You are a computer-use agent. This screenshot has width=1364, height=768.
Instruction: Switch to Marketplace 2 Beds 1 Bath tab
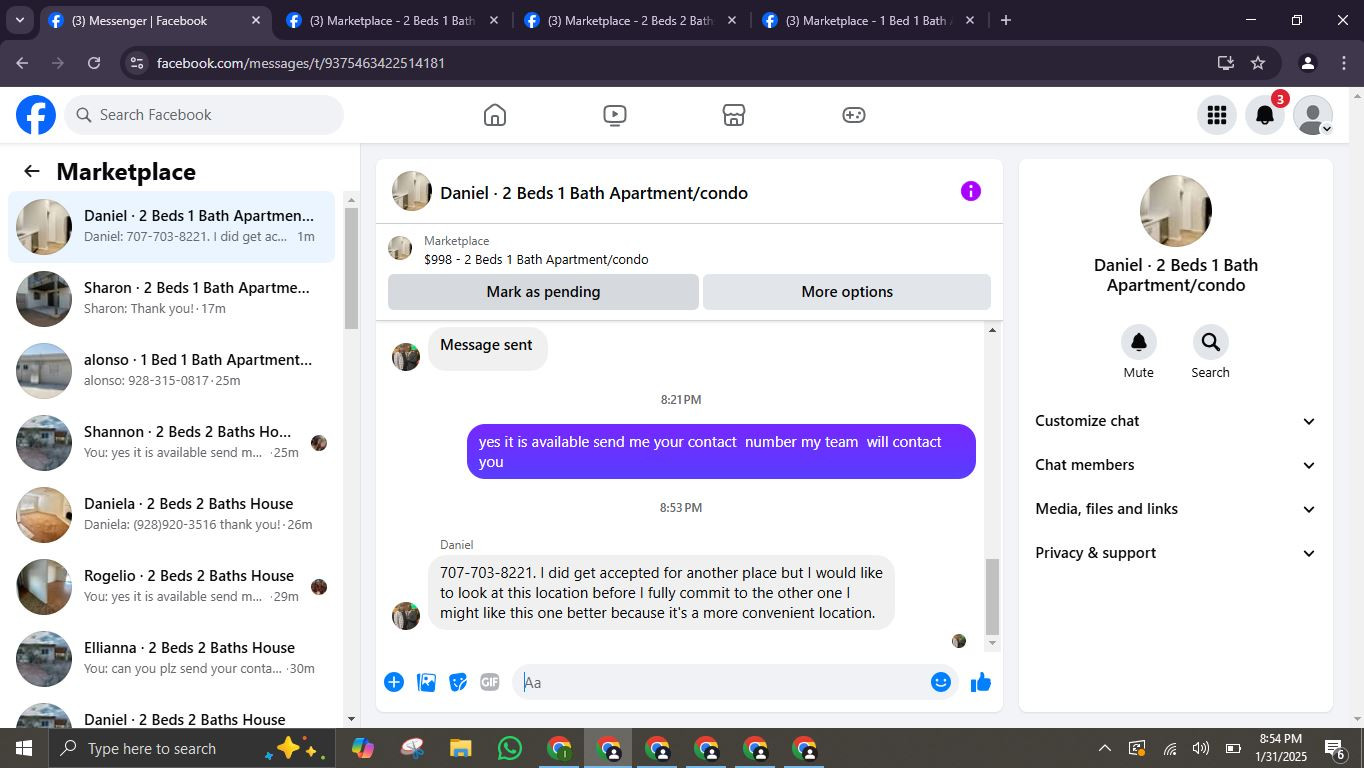click(x=391, y=20)
